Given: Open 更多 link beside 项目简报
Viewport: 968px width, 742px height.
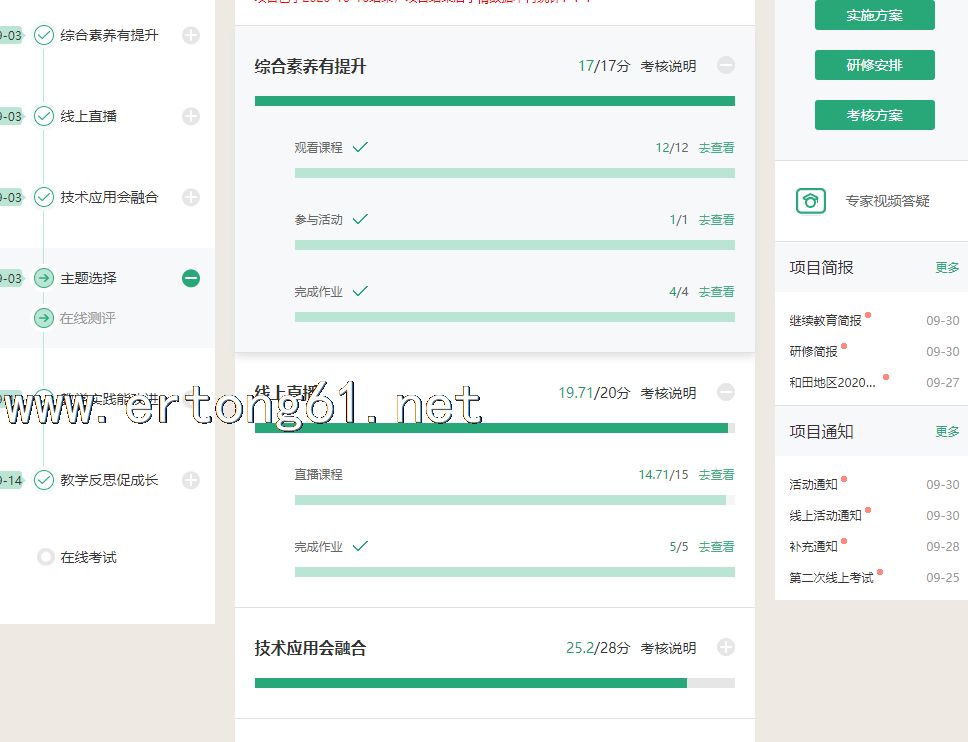Looking at the screenshot, I should pyautogui.click(x=946, y=268).
